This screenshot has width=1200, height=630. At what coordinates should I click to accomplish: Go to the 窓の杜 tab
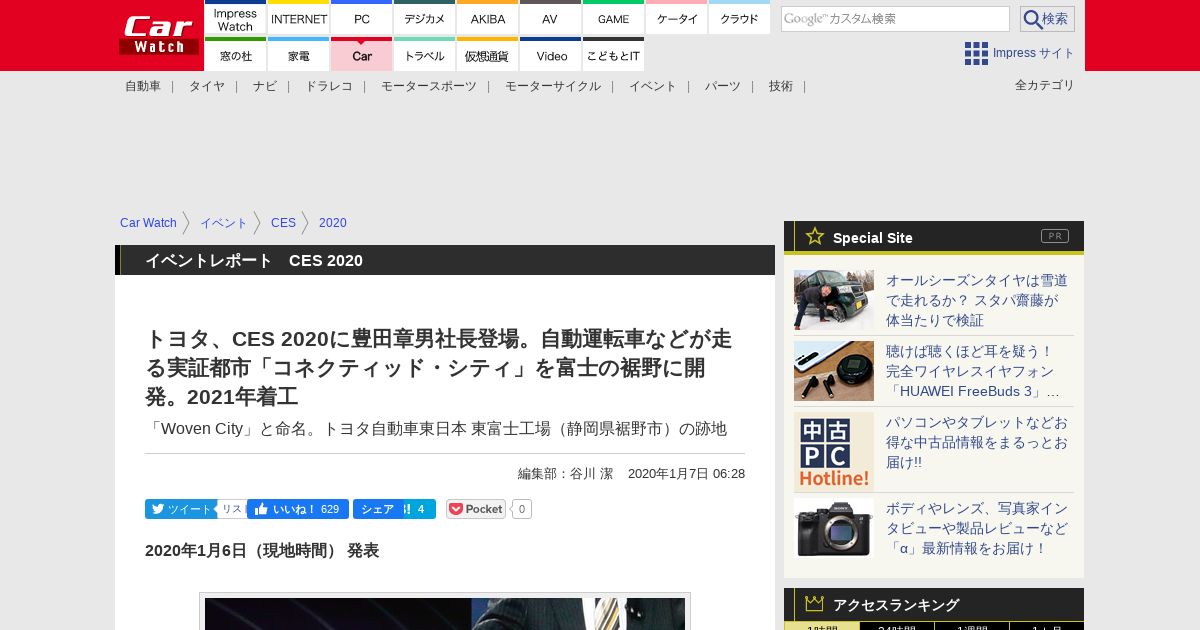pos(235,55)
